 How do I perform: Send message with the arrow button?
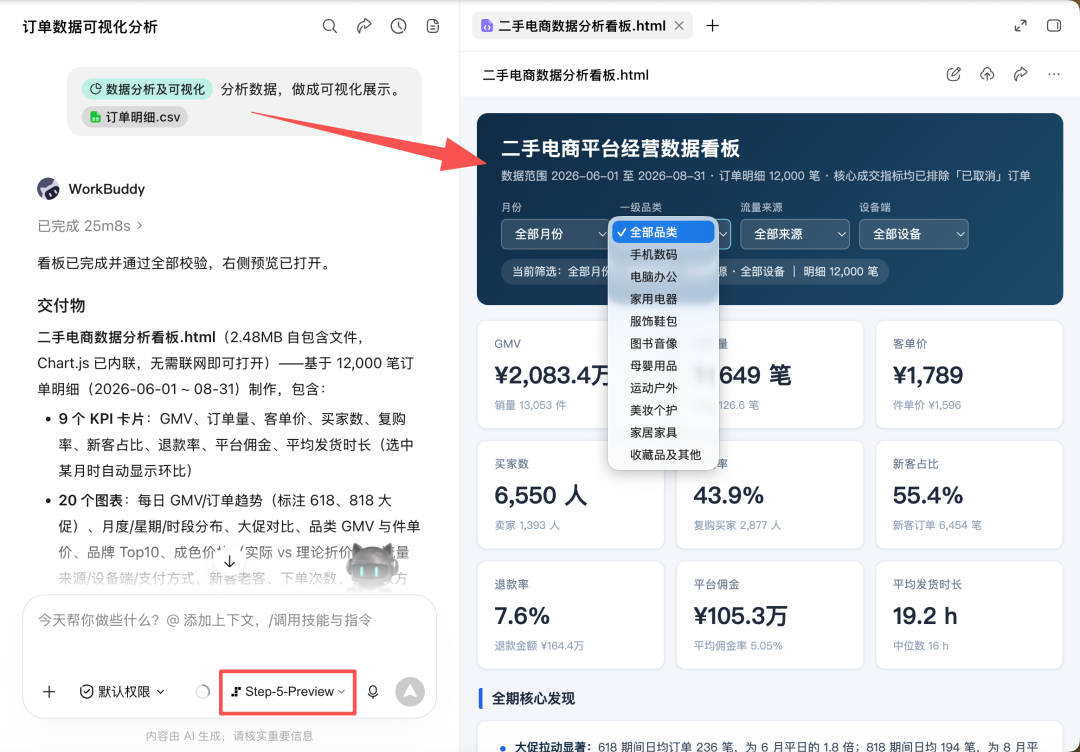410,691
